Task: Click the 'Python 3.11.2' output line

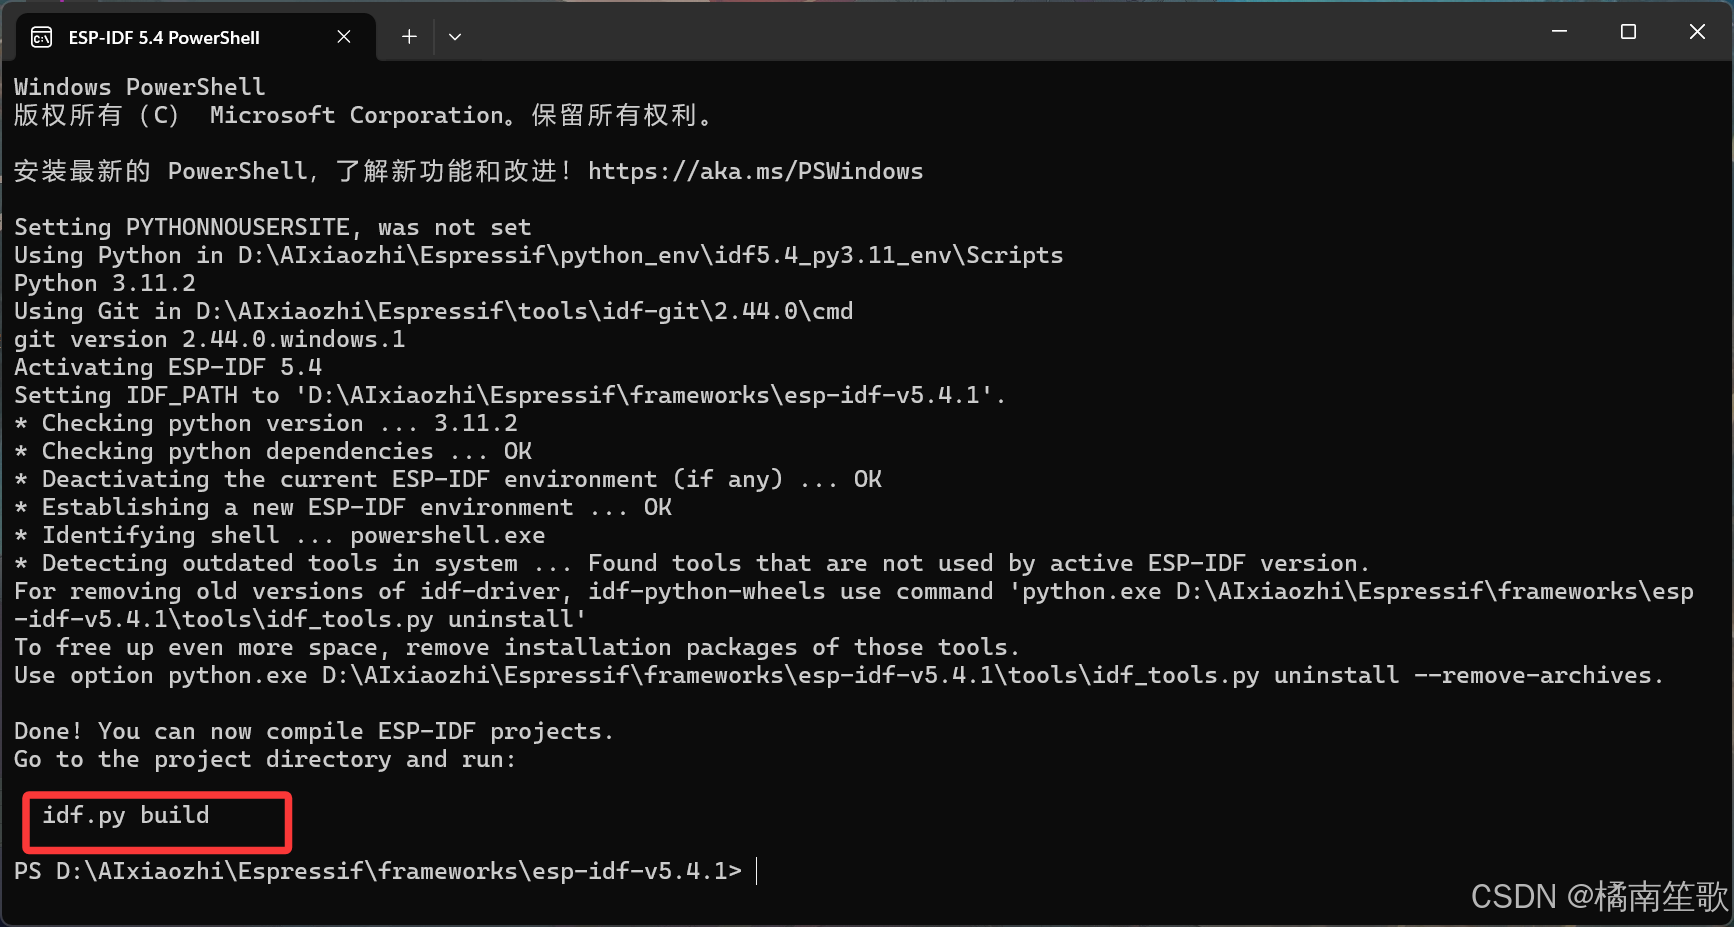Action: [x=105, y=283]
